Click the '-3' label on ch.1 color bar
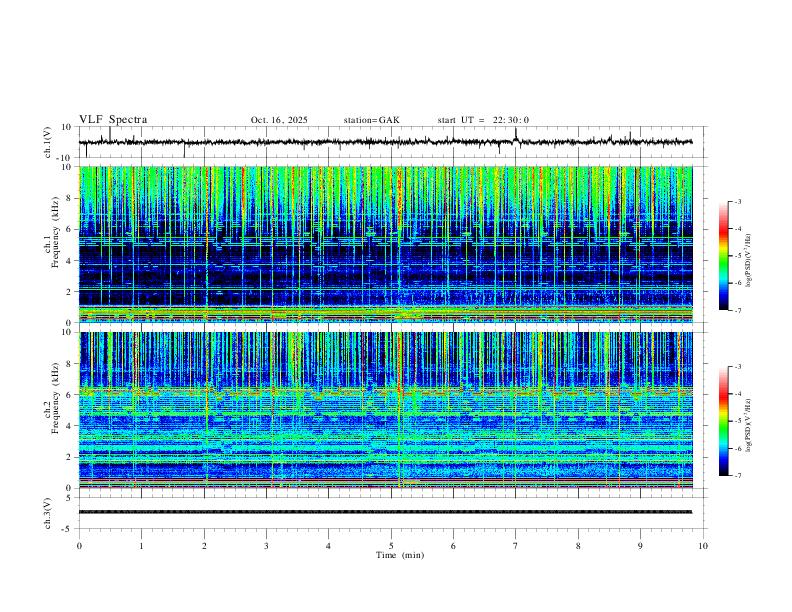792x612 pixels. (737, 201)
